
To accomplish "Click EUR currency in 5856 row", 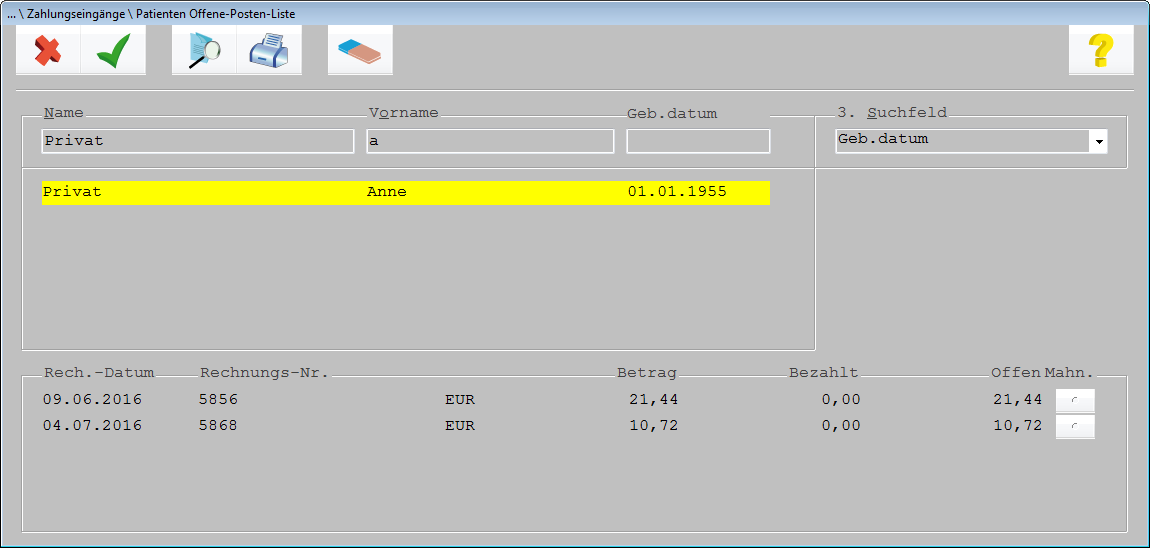I will coord(460,401).
